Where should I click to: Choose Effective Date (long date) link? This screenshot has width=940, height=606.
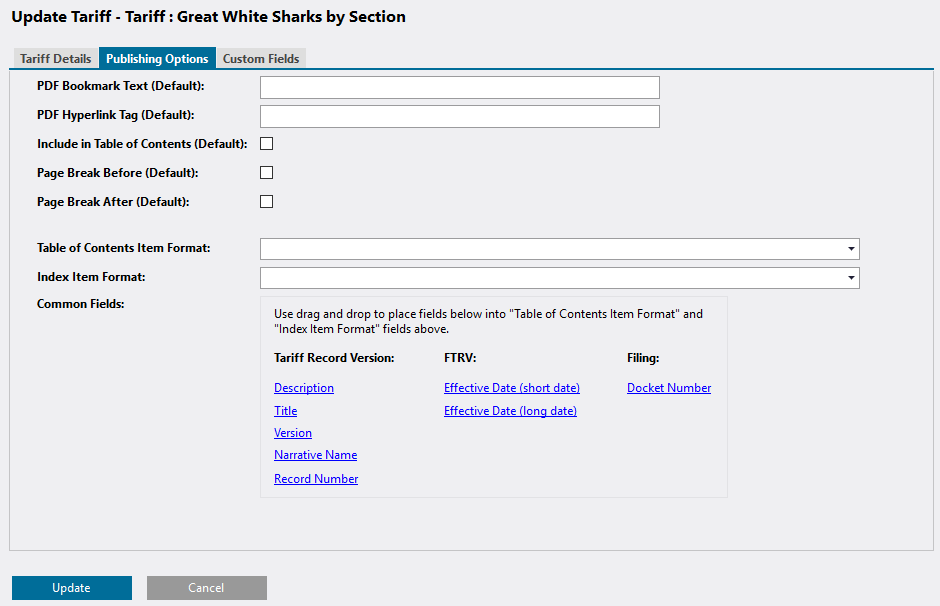pyautogui.click(x=510, y=411)
